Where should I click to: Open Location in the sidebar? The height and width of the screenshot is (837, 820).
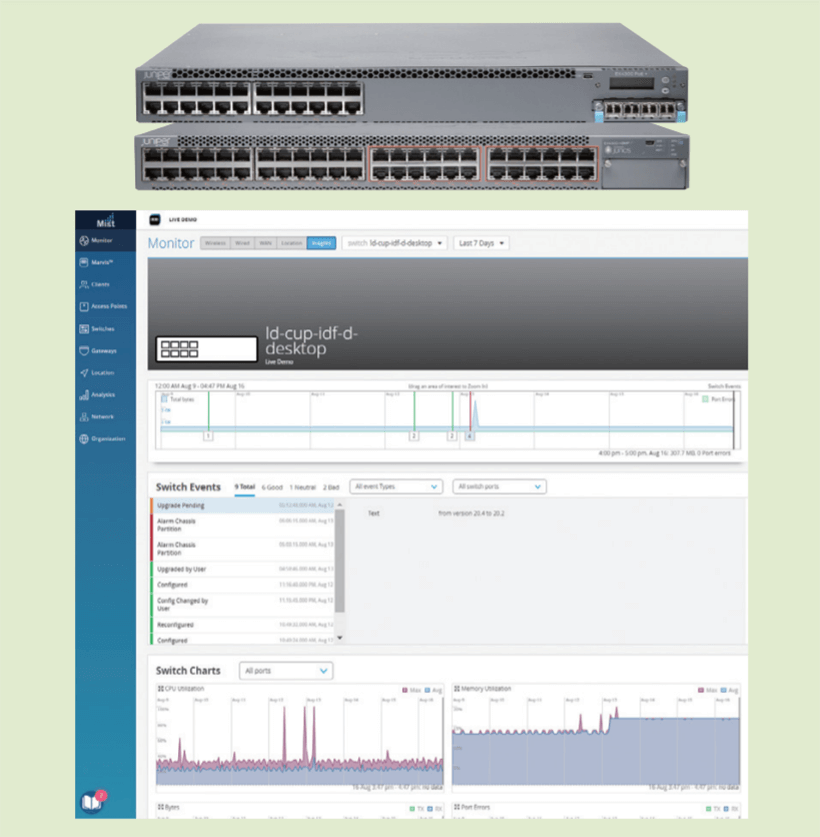click(97, 373)
